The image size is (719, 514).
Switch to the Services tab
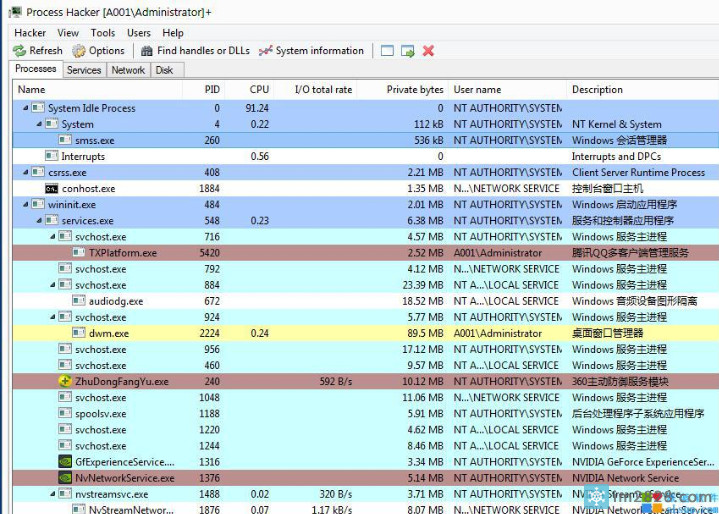84,70
